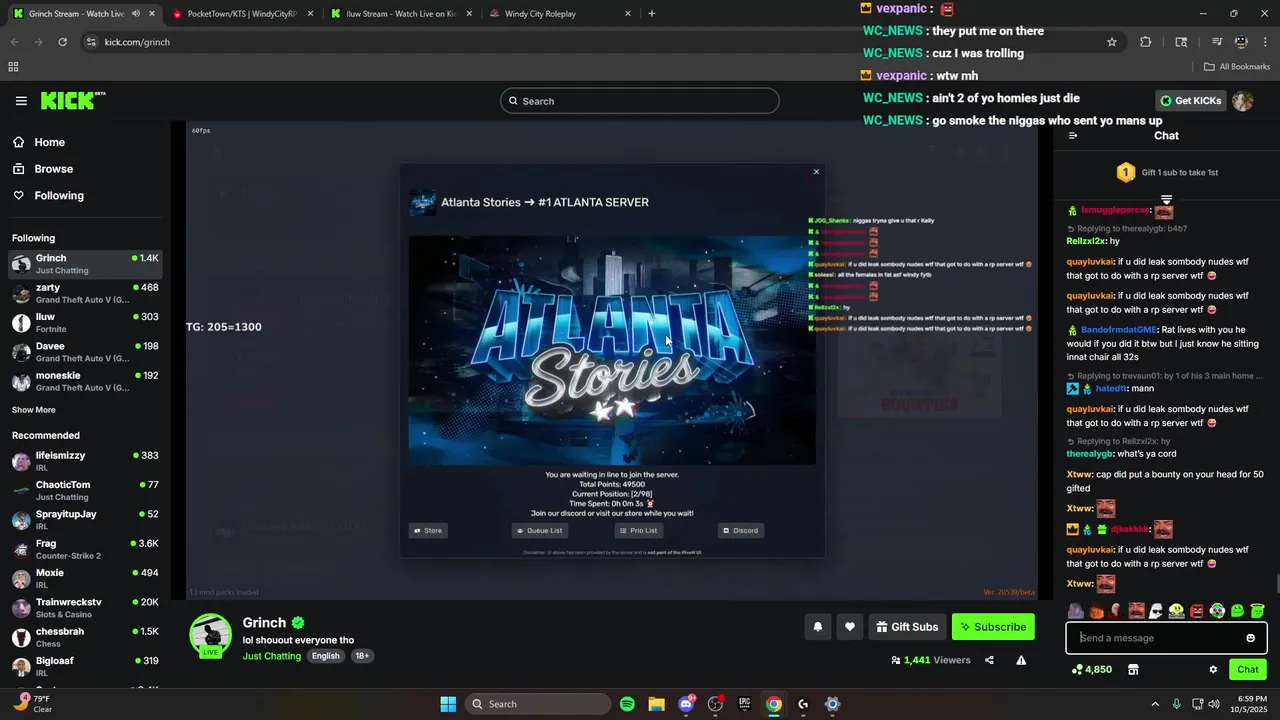Image resolution: width=1280 pixels, height=720 pixels.
Task: Click Atlanta Stories banner image
Action: (x=612, y=350)
